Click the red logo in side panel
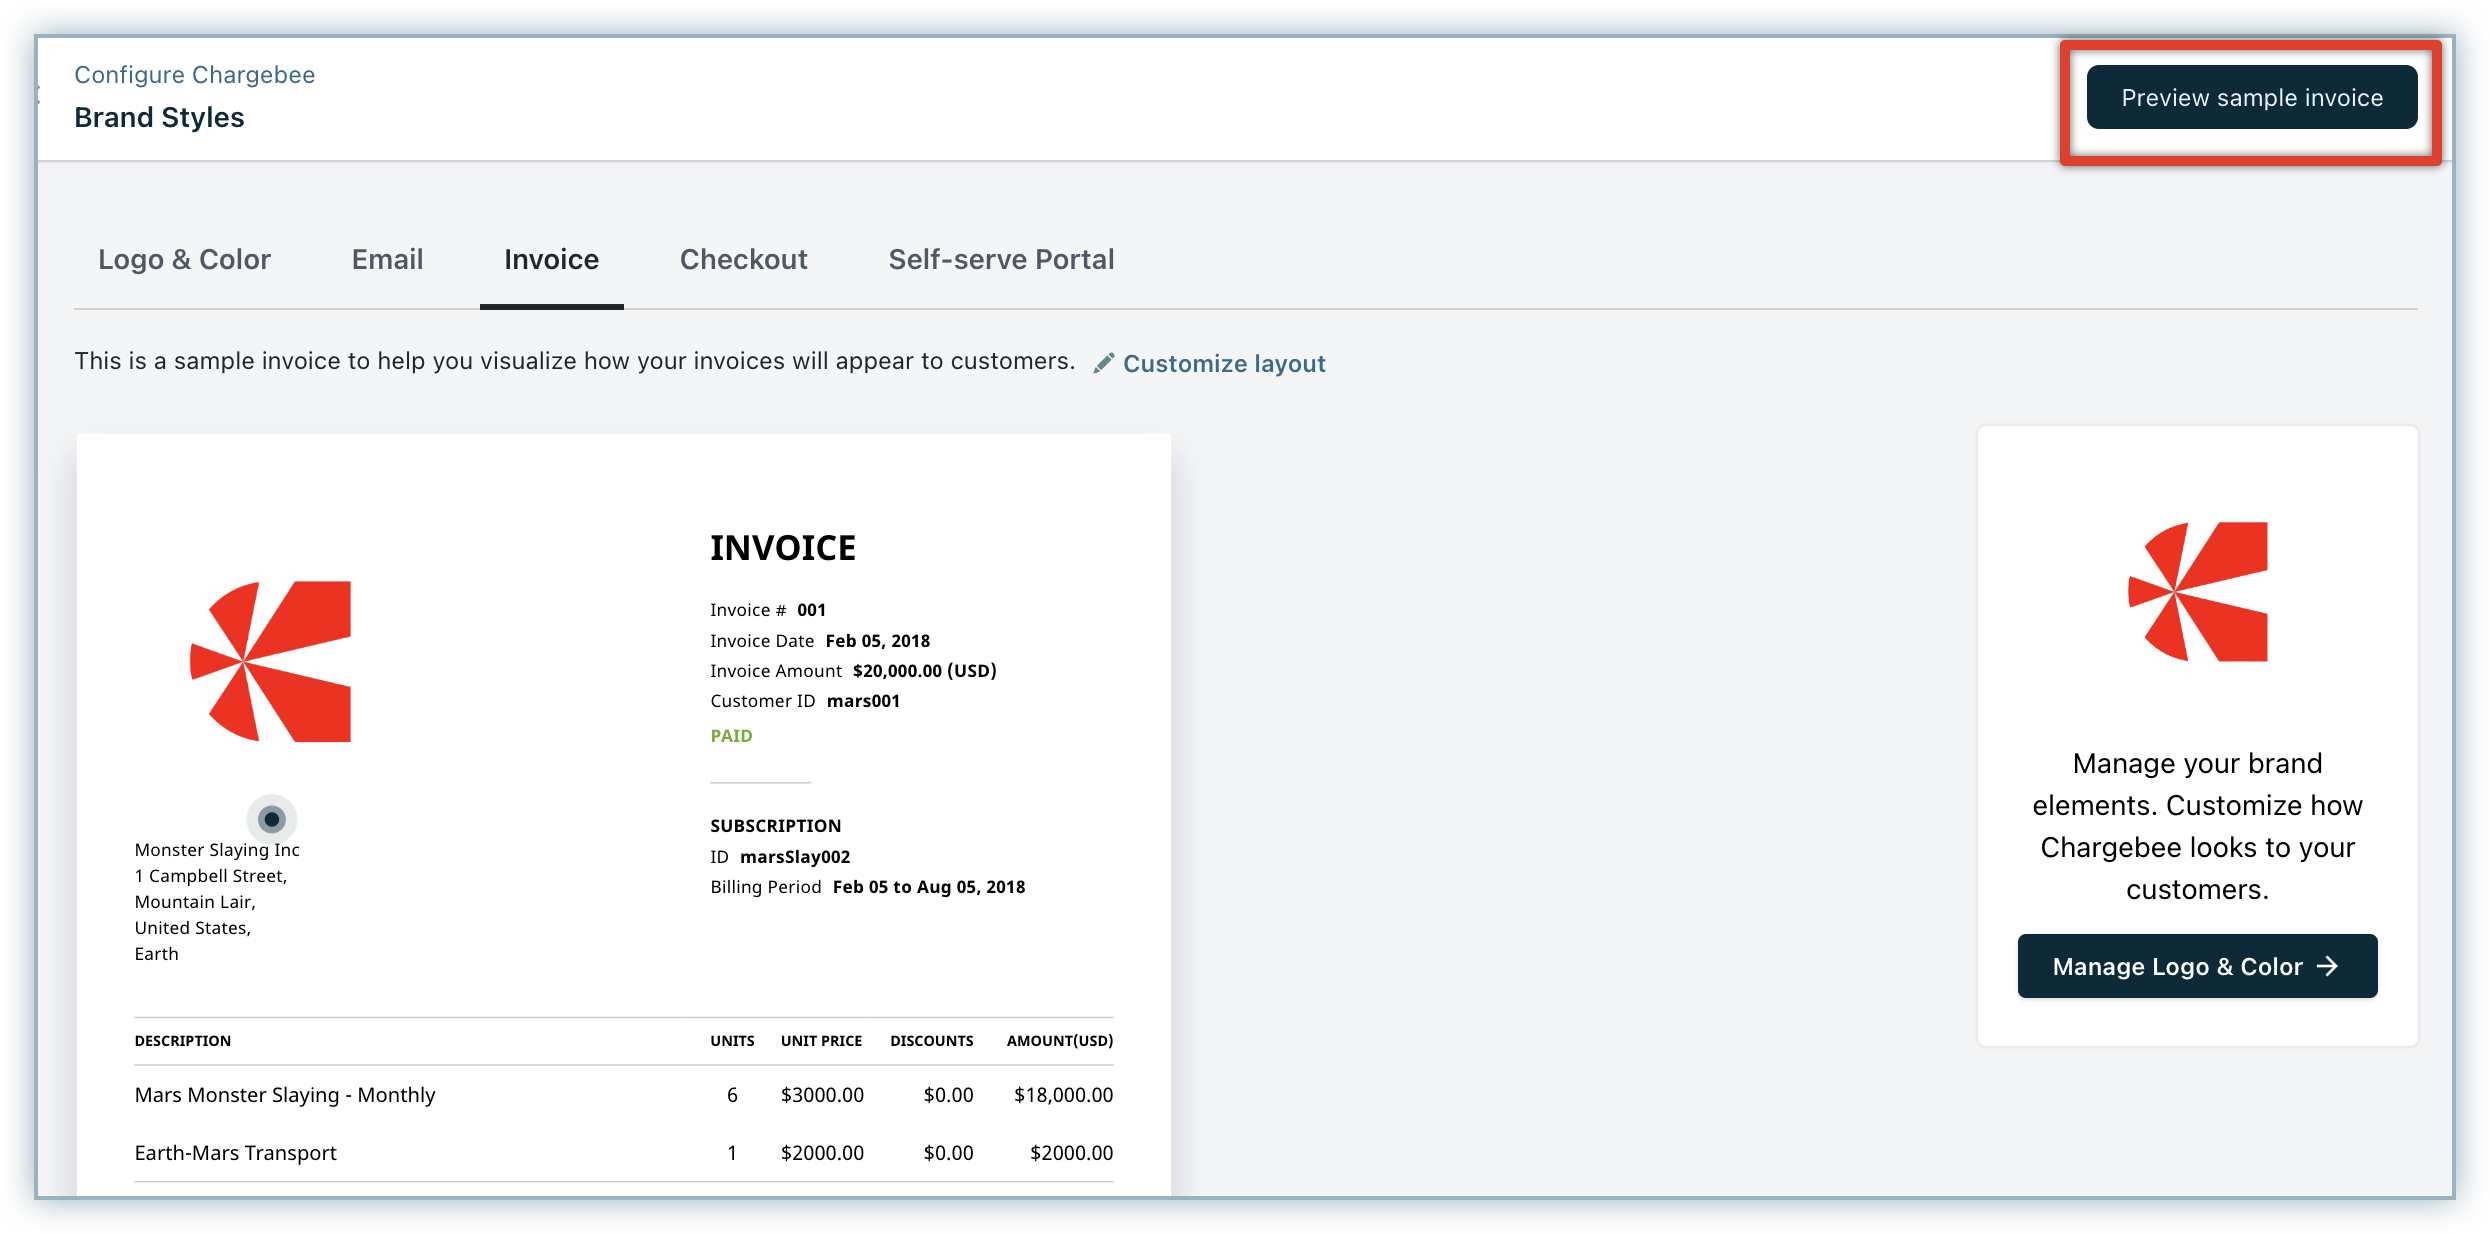Image resolution: width=2490 pixels, height=1234 pixels. click(2198, 592)
